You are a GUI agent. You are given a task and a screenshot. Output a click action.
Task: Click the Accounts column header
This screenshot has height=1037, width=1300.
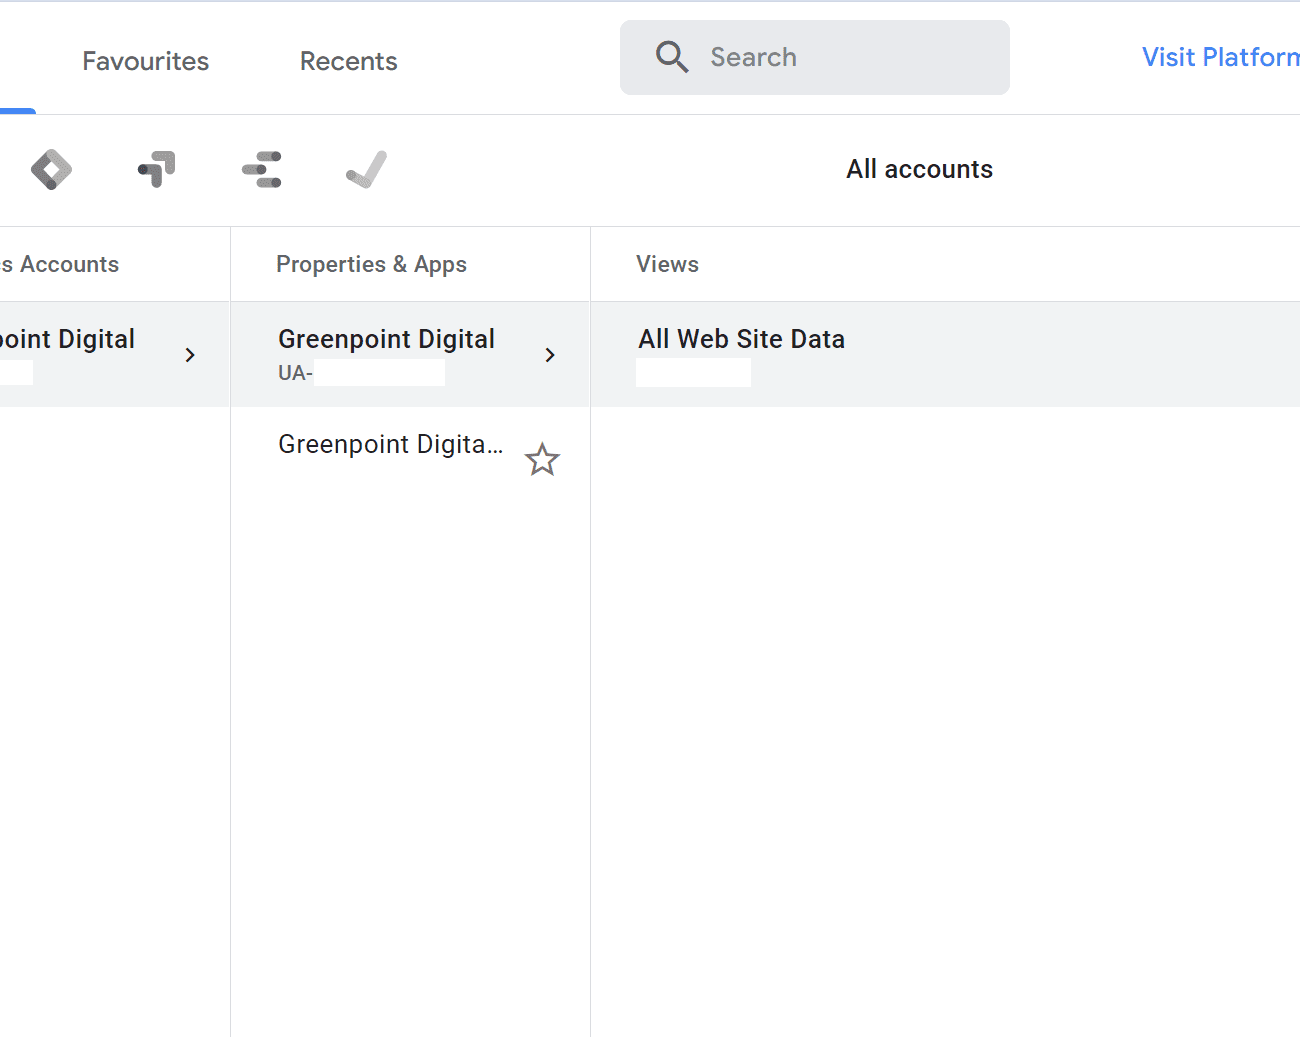[x=60, y=264]
